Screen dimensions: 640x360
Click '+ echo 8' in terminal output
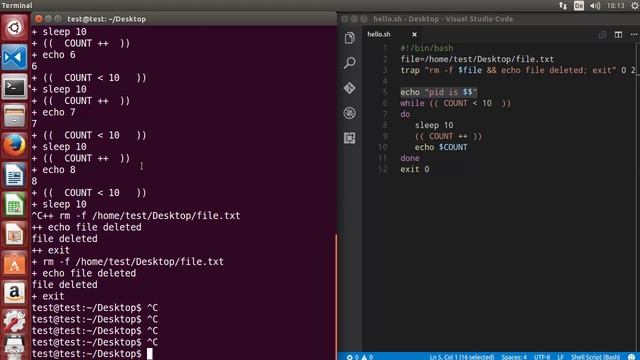tap(53, 170)
